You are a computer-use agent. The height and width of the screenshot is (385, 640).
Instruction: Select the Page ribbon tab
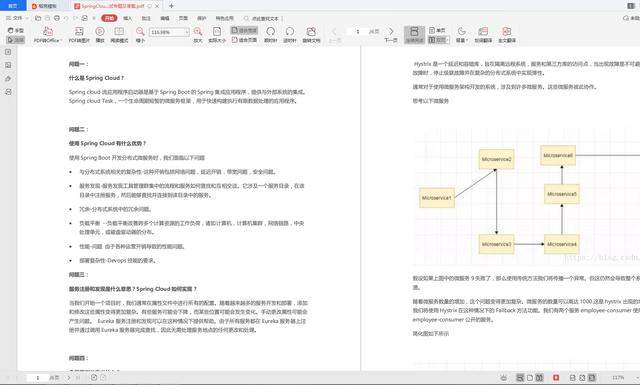tap(183, 18)
